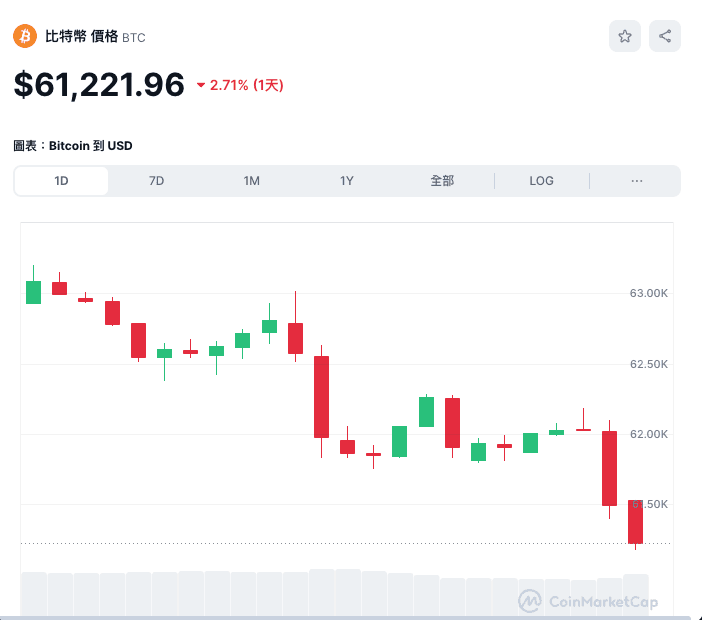Switch chart to 1M range
The width and height of the screenshot is (702, 620).
pos(251,181)
